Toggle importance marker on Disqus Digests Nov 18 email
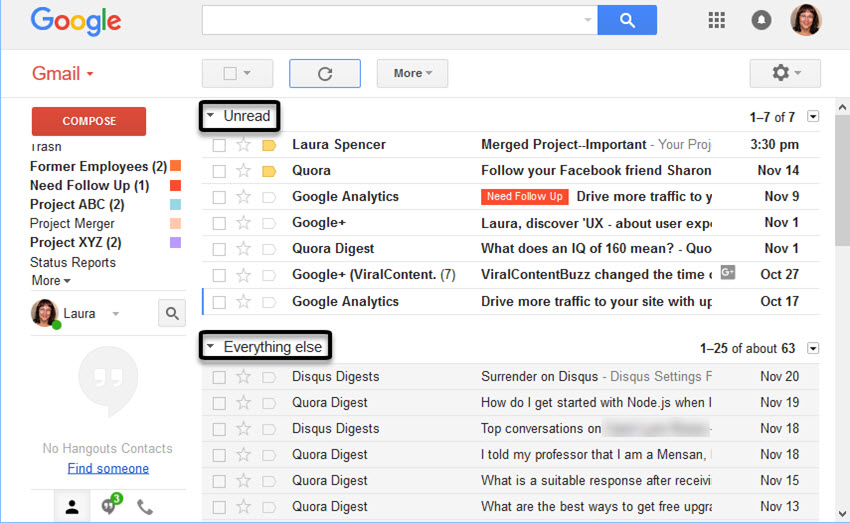Viewport: 850px width, 523px height. coord(269,429)
